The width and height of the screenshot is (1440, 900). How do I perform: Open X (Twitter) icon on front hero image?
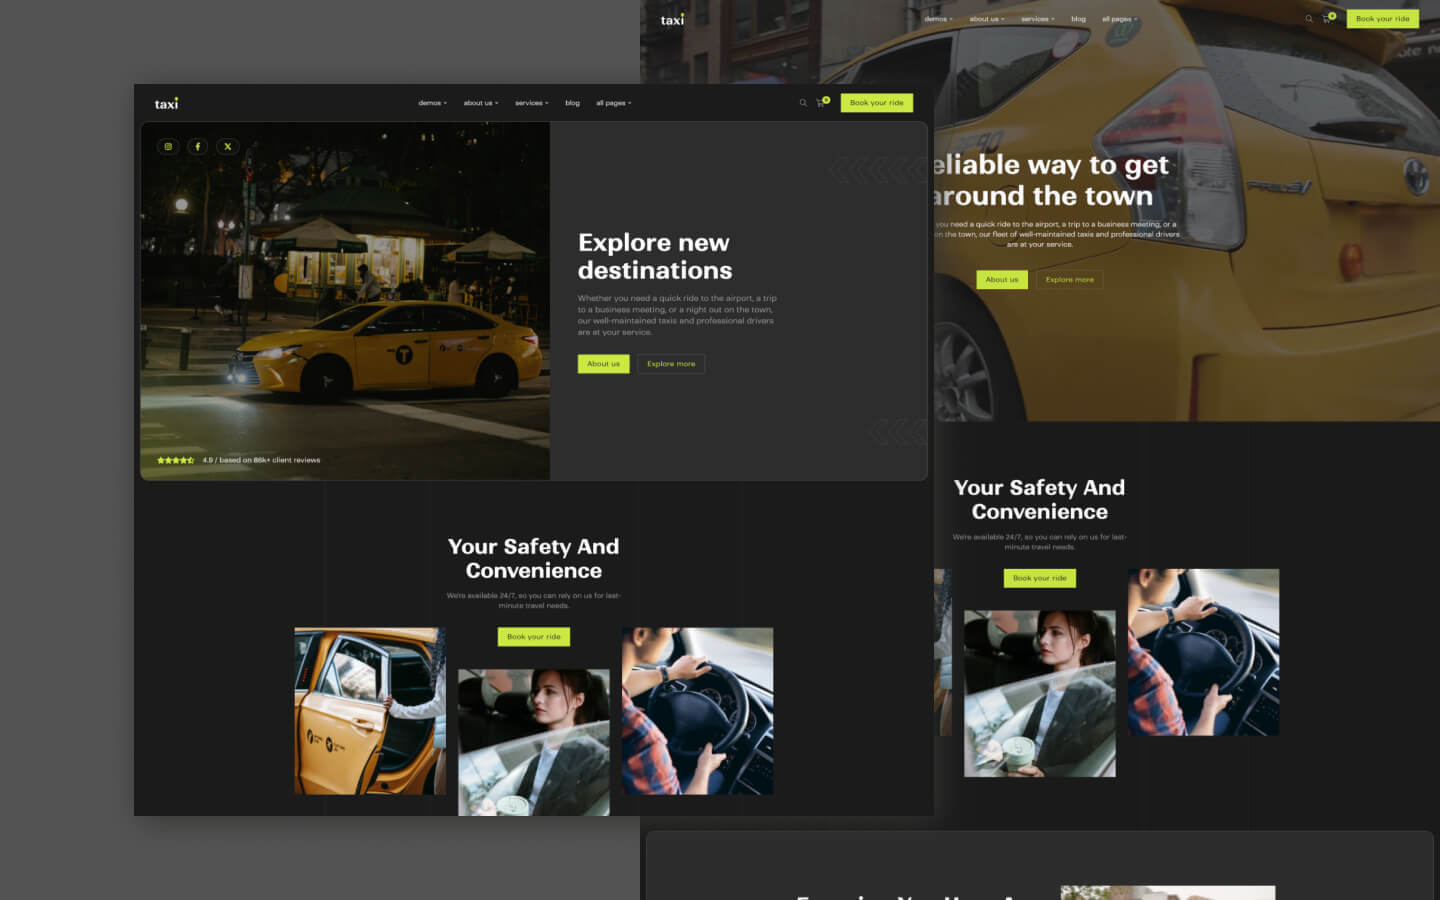(x=228, y=146)
